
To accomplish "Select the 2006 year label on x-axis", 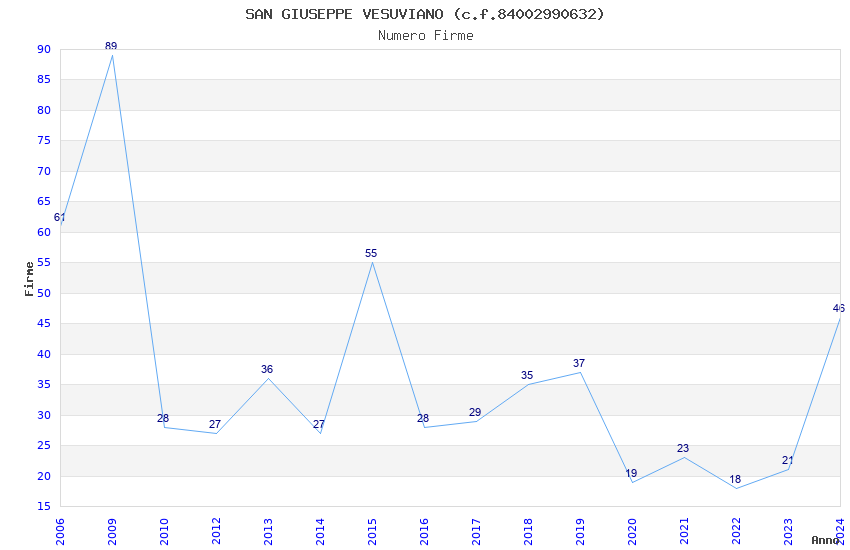I will (60, 529).
